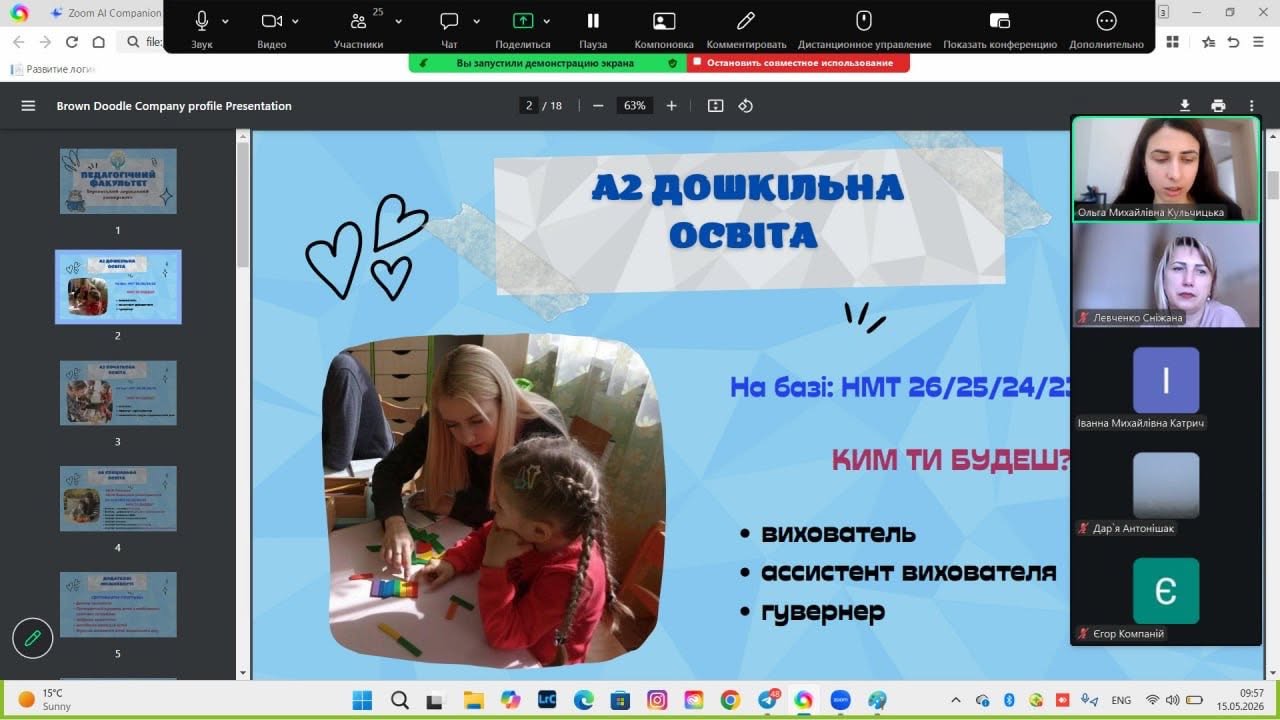Viewport: 1280px width, 720px height.
Task: Rotate the PDF counterclockwise
Action: pyautogui.click(x=745, y=106)
